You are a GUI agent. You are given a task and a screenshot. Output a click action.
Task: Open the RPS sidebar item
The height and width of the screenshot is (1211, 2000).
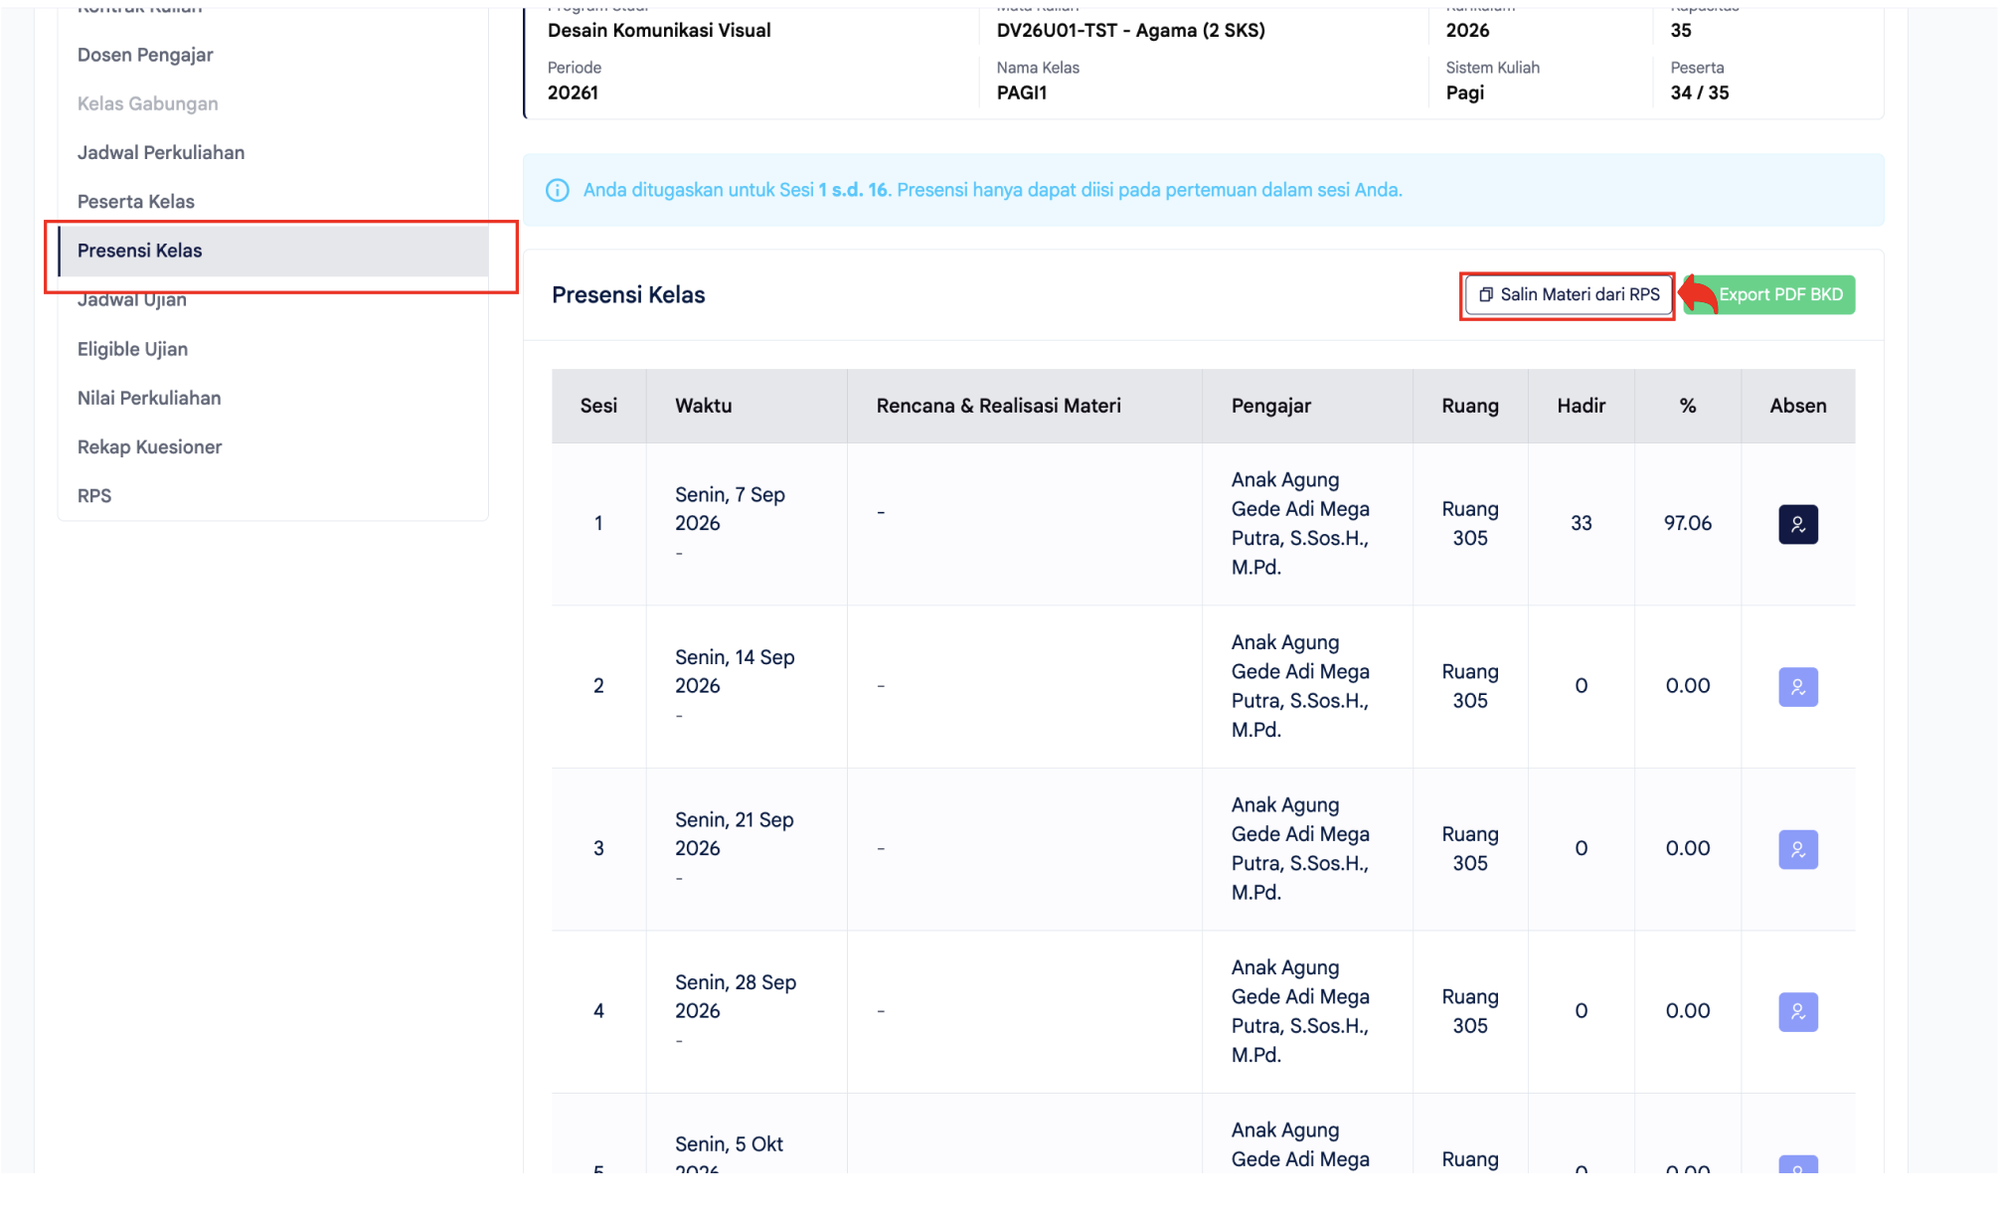coord(94,496)
